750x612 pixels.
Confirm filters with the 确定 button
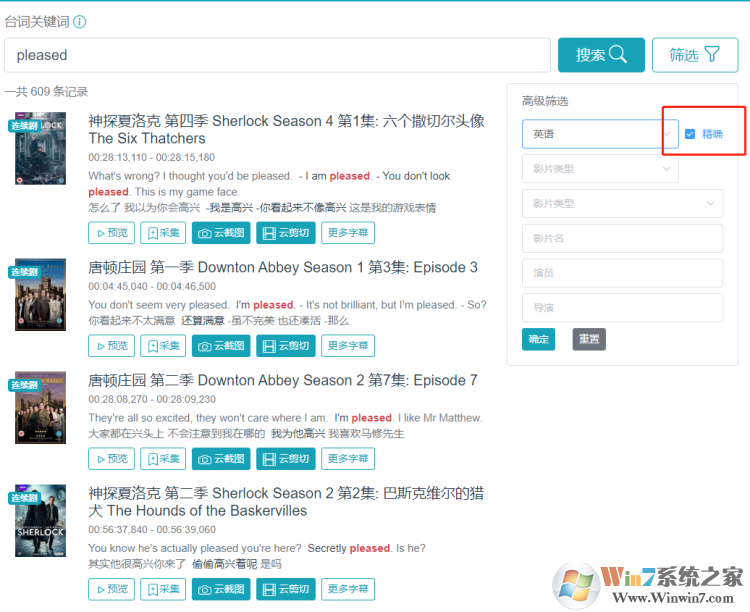tap(539, 339)
